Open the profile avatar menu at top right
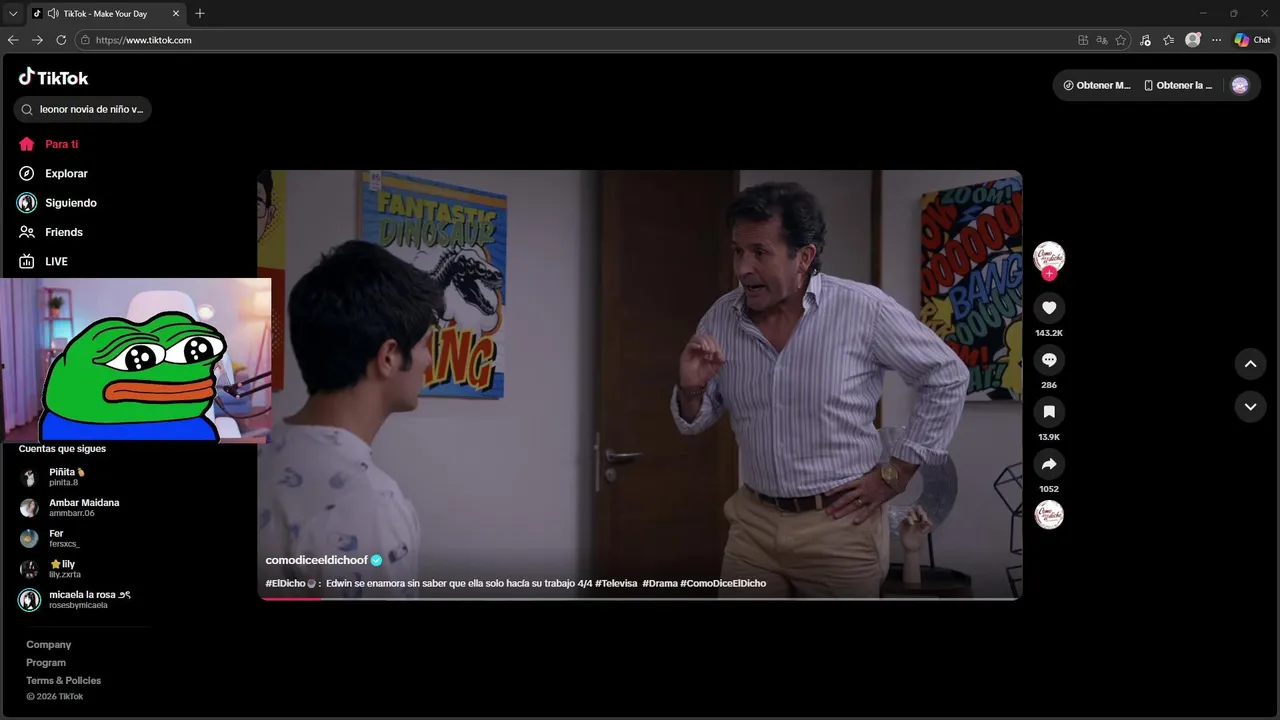1280x720 pixels. [x=1240, y=85]
